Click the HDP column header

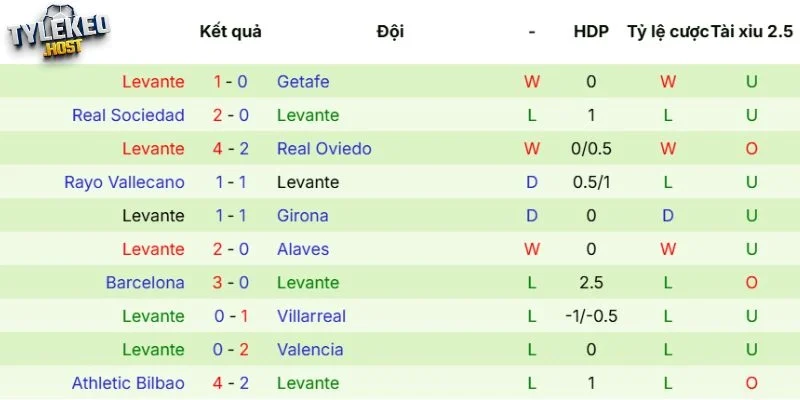[x=591, y=32]
